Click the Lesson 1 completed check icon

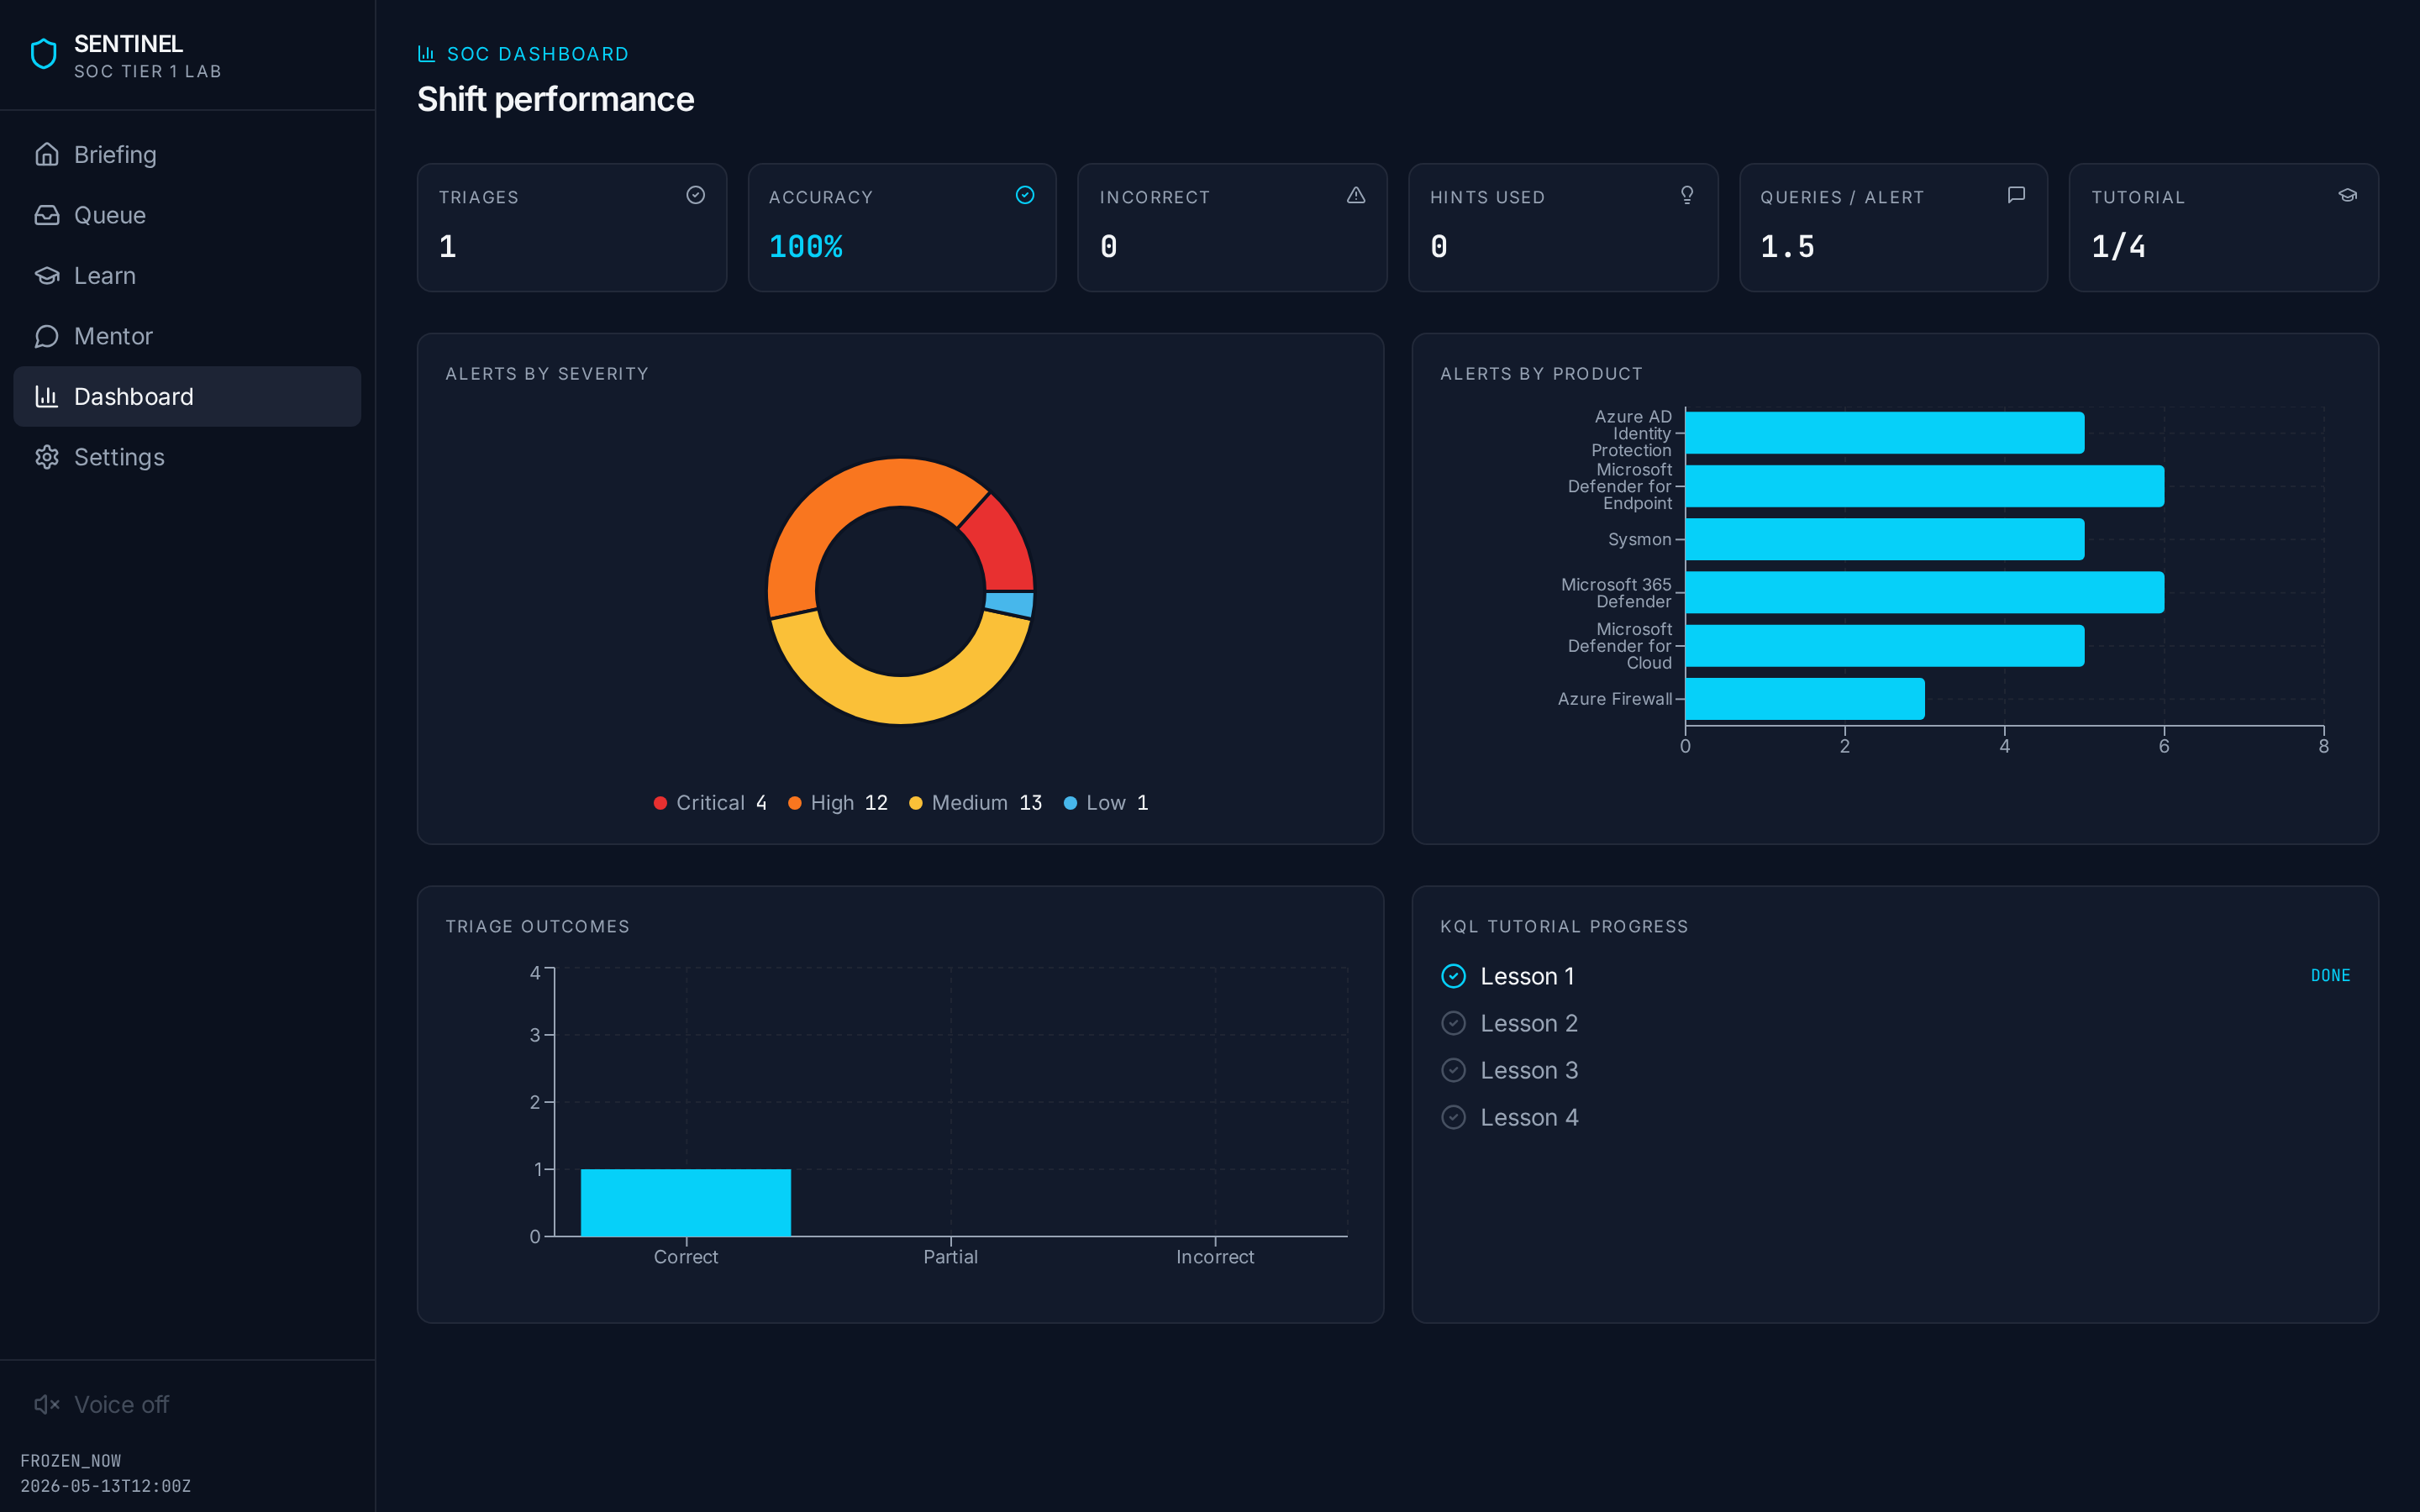[x=1454, y=976]
